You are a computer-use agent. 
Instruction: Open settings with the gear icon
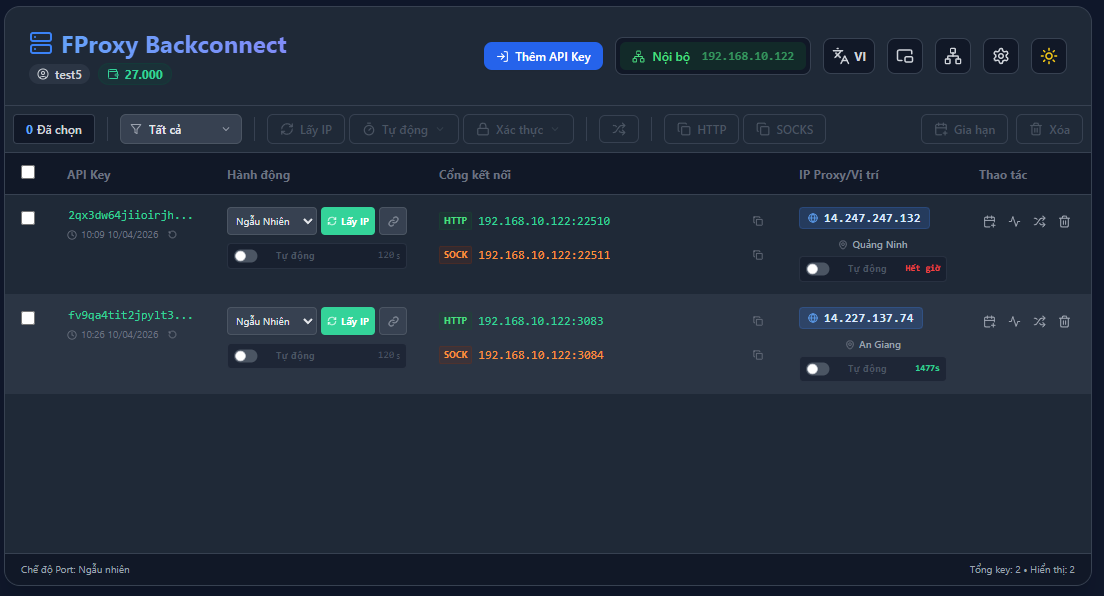[x=1000, y=56]
